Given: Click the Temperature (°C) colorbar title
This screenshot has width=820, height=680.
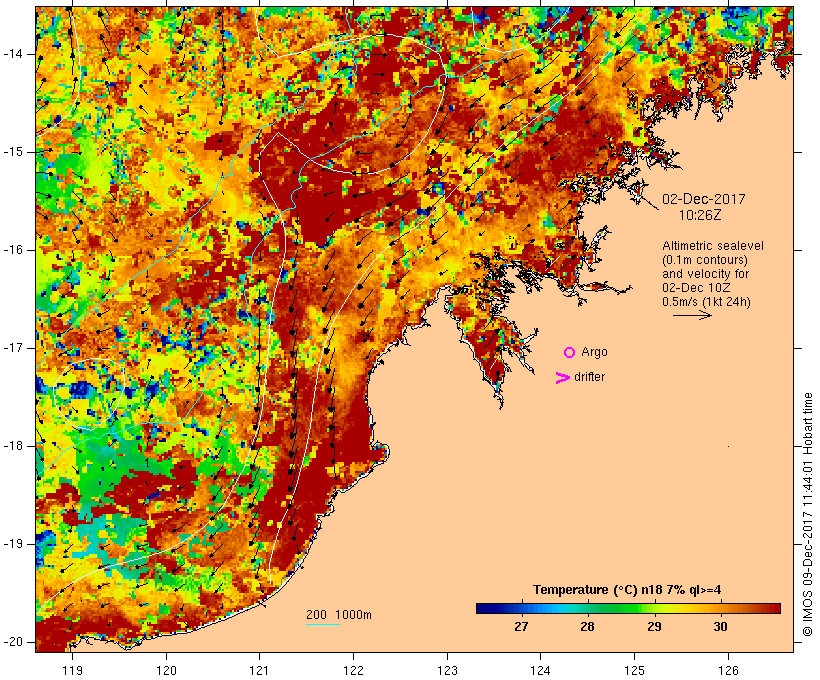Looking at the screenshot, I should point(627,590).
